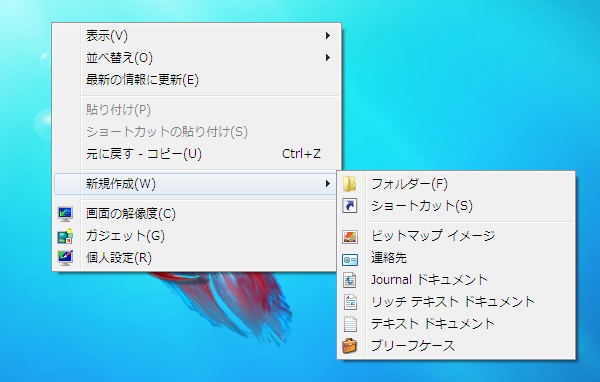Expand the 表示(V) submenu arrow
The width and height of the screenshot is (600, 382).
(x=328, y=36)
